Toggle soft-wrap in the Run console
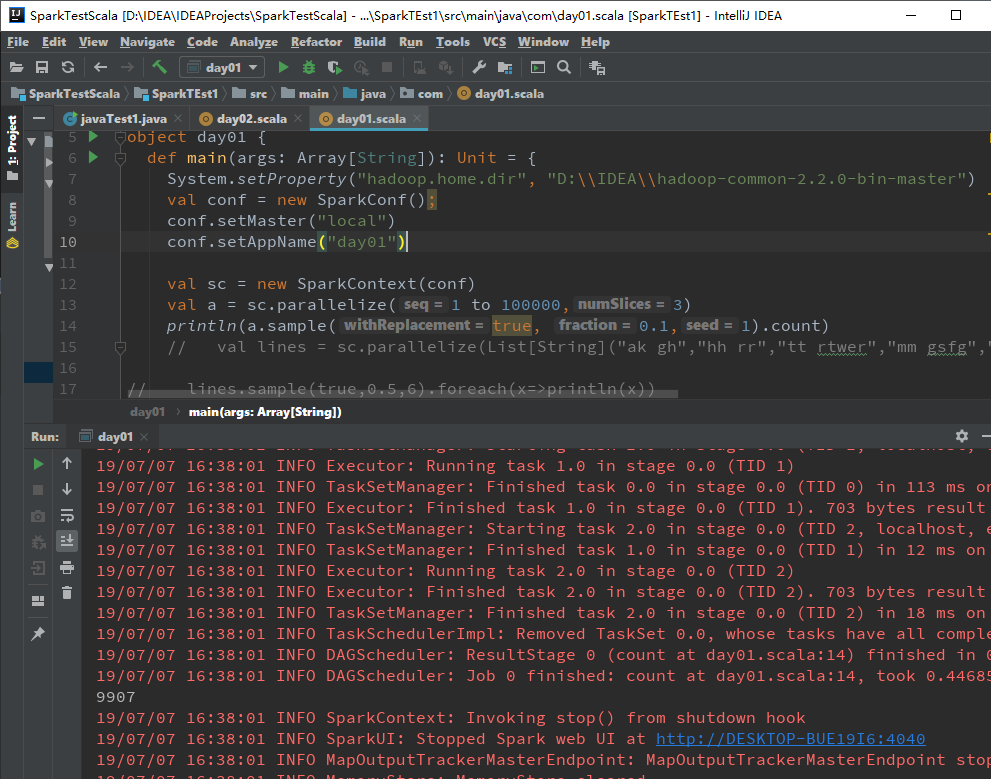Image resolution: width=991 pixels, height=779 pixels. point(67,515)
